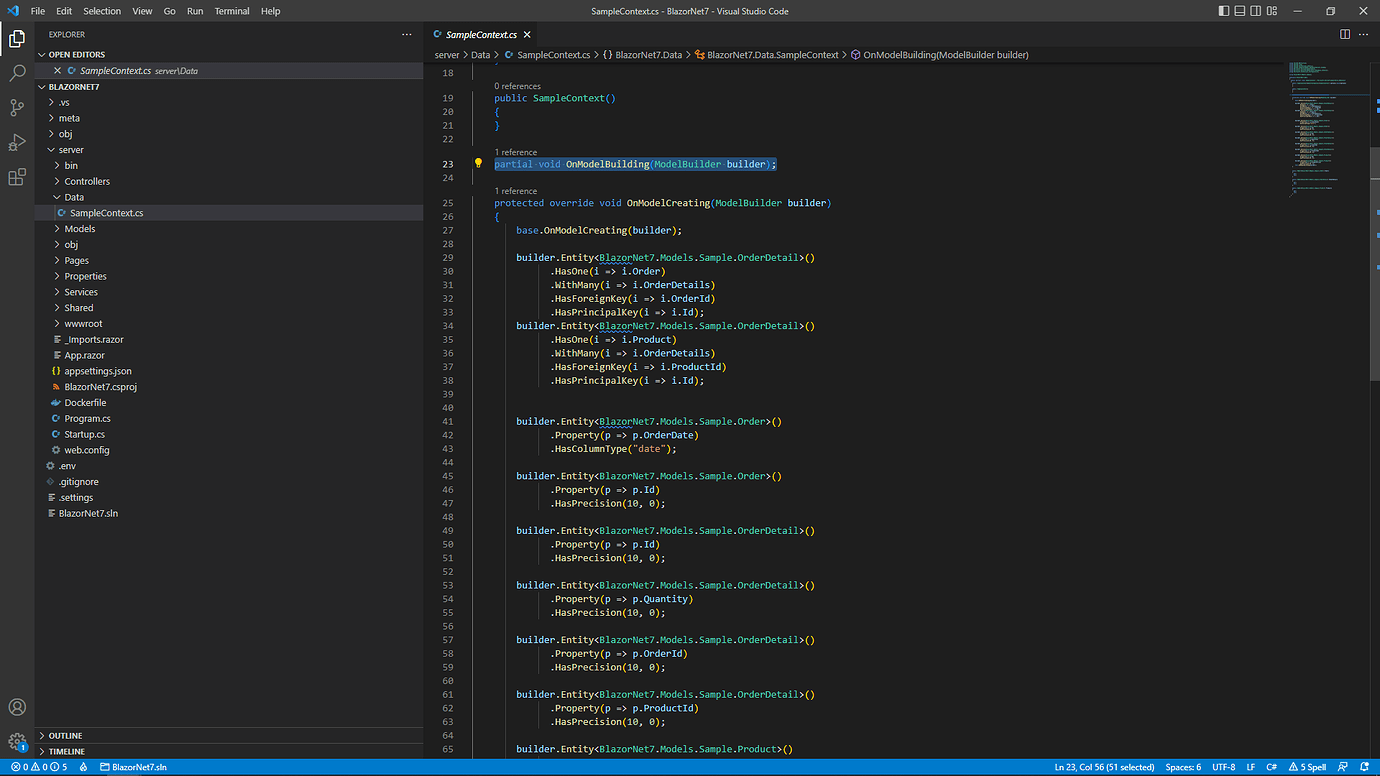Click the server breadcrumb segment
The height and width of the screenshot is (776, 1380).
point(447,55)
